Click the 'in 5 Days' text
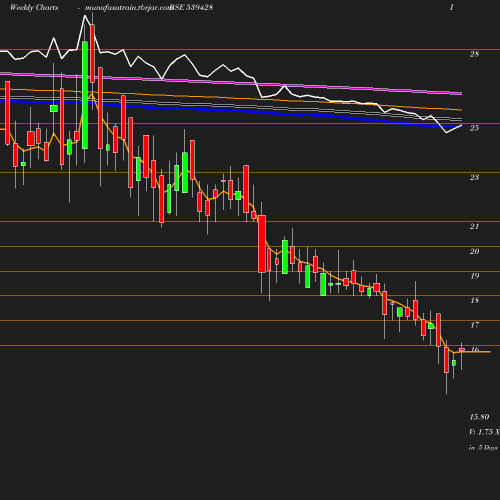The height and width of the screenshot is (500, 500). point(483,448)
